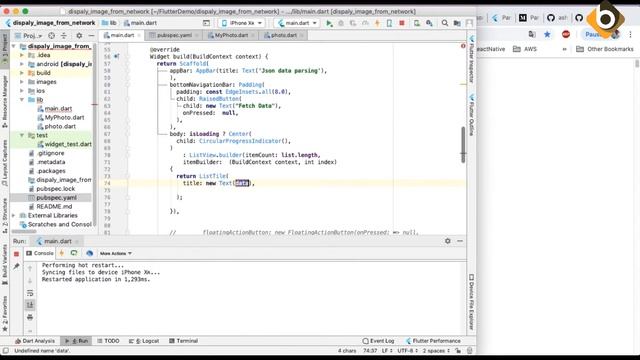Image resolution: width=640 pixels, height=360 pixels.
Task: Click the blue bookmark star in browser
Action: pos(547,34)
